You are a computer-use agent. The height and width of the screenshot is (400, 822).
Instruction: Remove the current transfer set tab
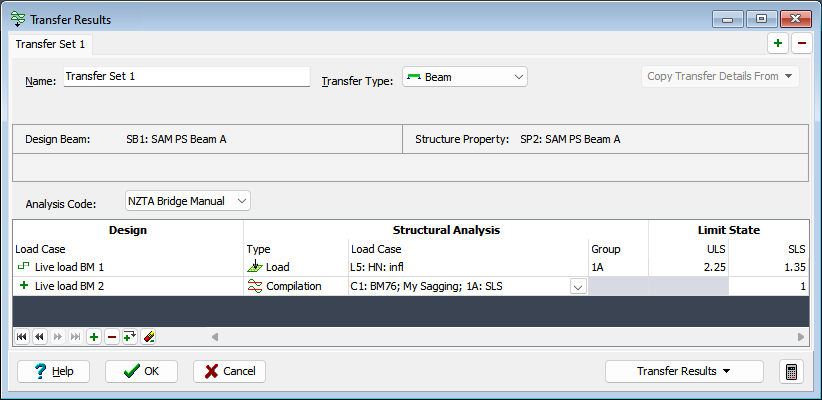click(x=802, y=44)
